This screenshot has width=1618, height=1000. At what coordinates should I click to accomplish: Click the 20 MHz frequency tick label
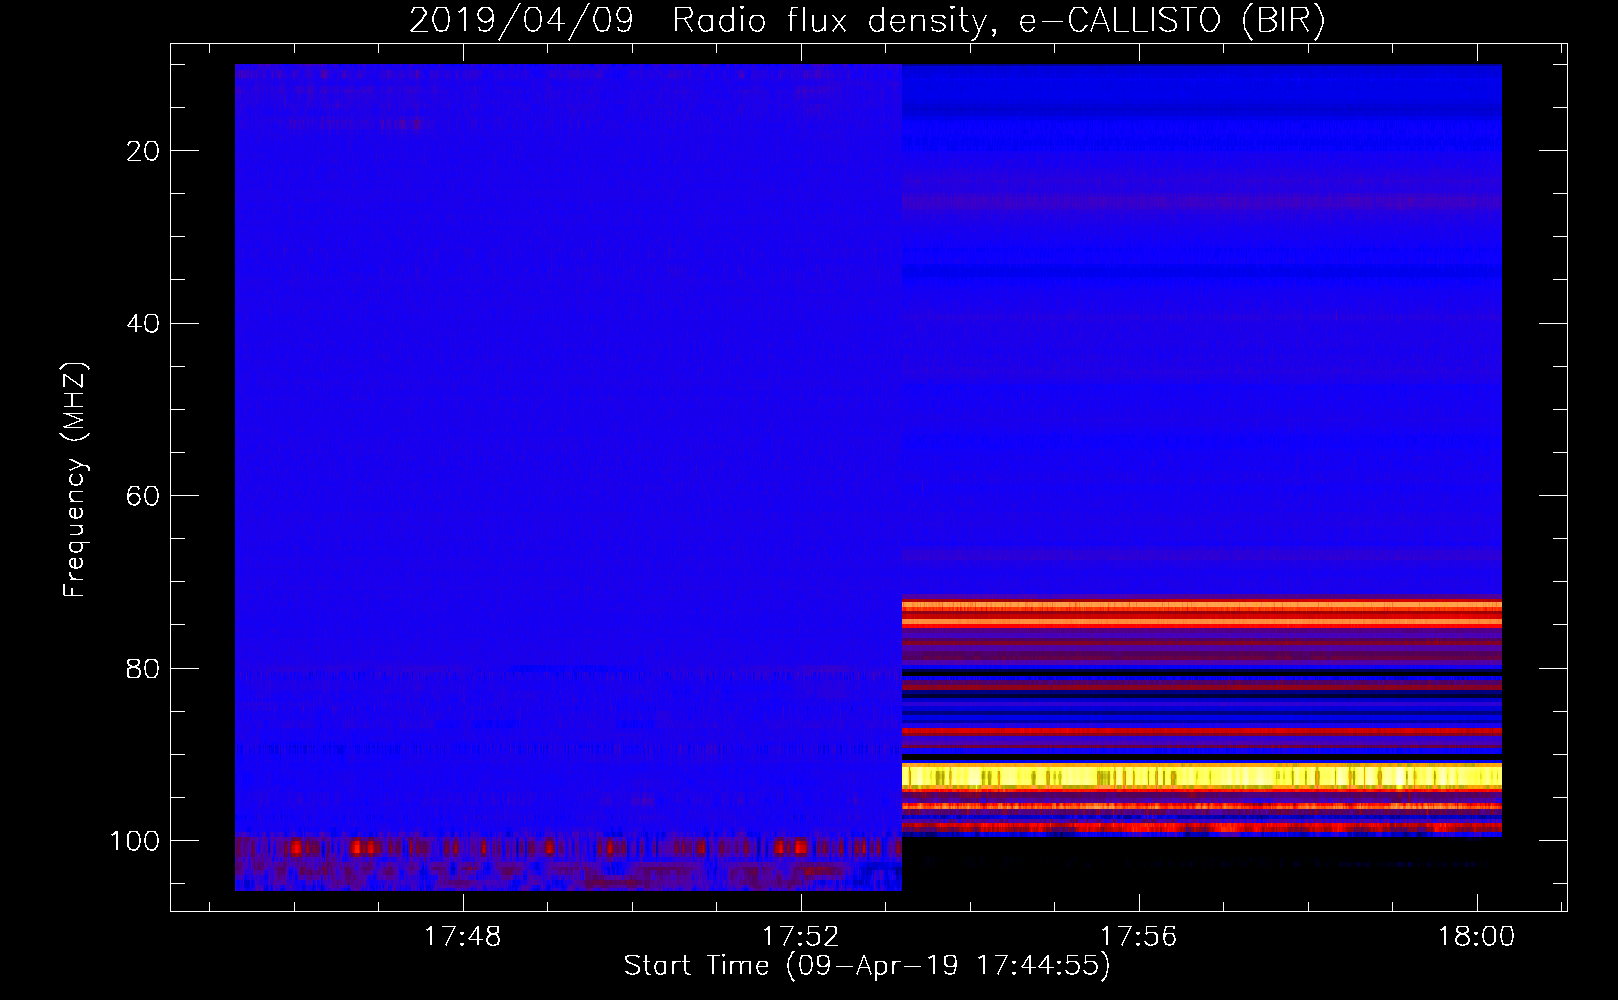coord(144,151)
